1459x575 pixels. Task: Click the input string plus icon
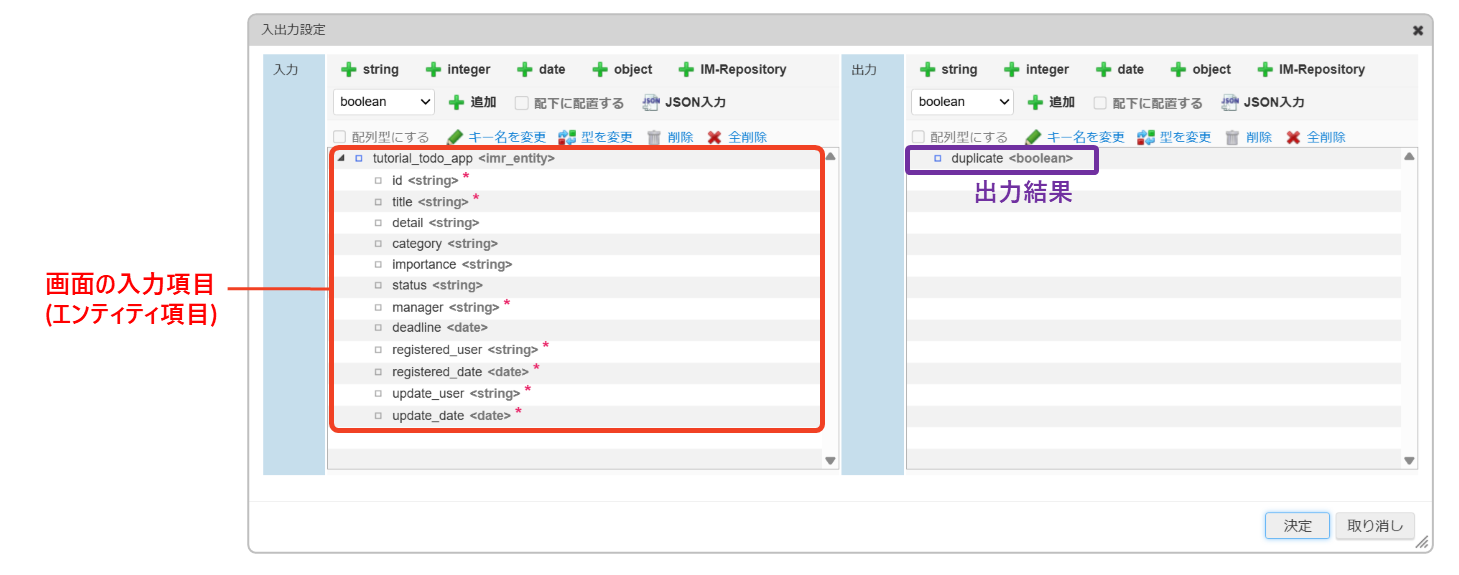349,70
